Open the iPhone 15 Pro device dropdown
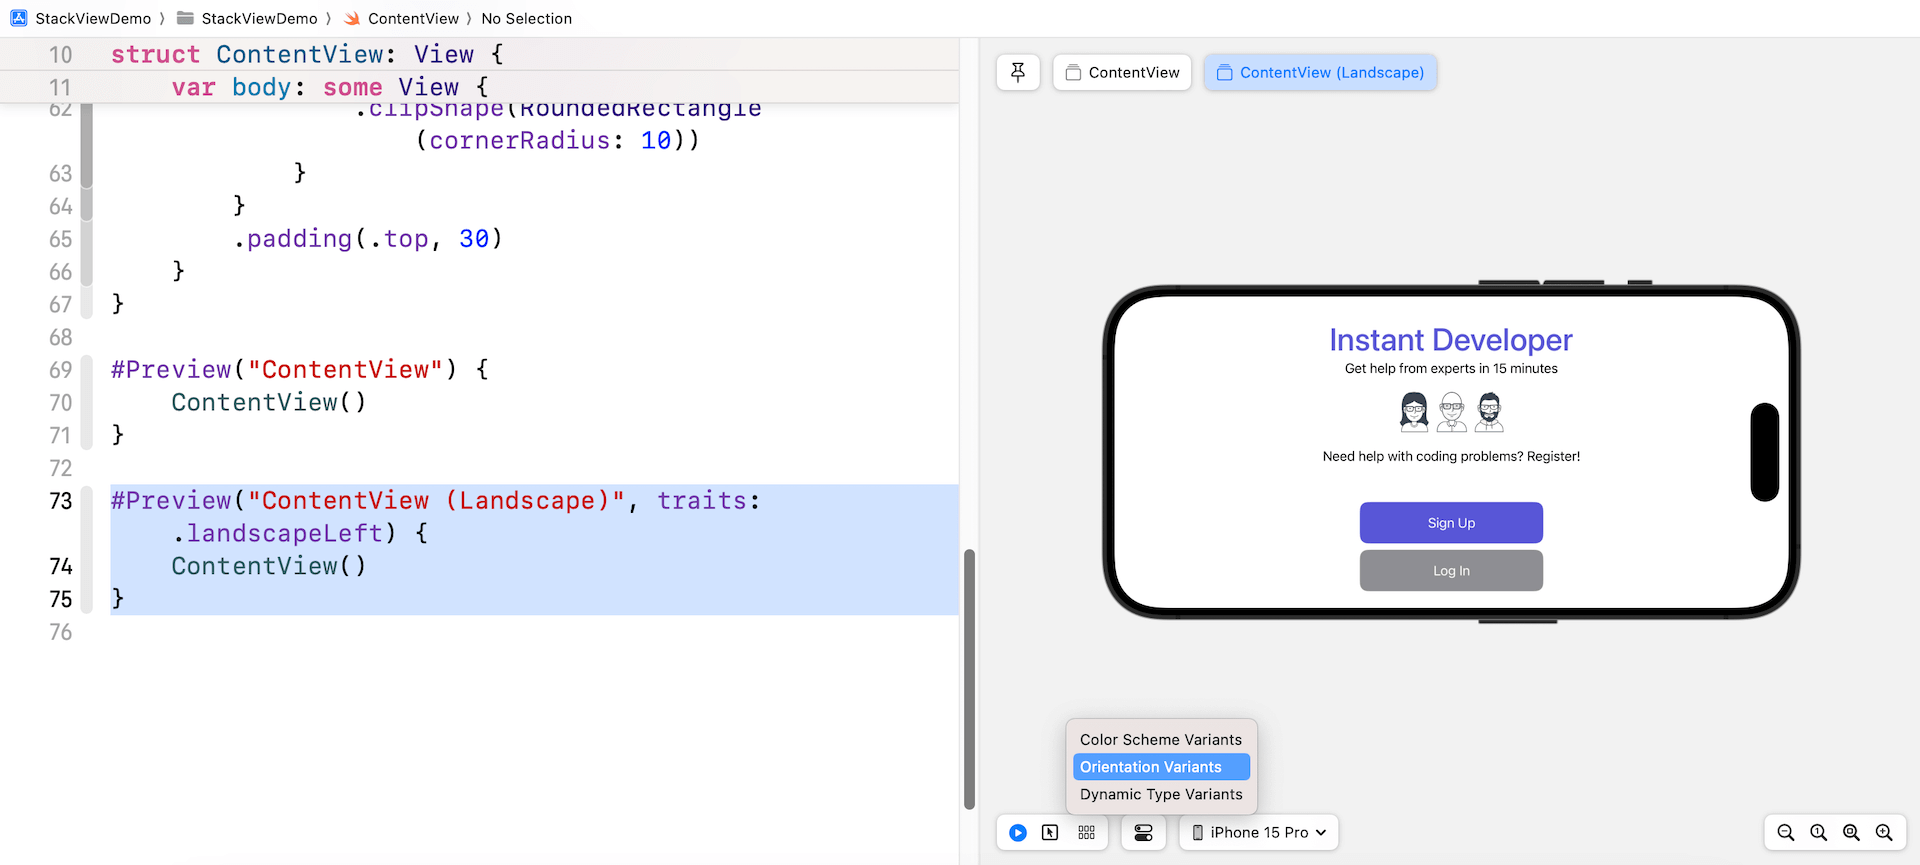Image resolution: width=1920 pixels, height=865 pixels. click(x=1259, y=832)
